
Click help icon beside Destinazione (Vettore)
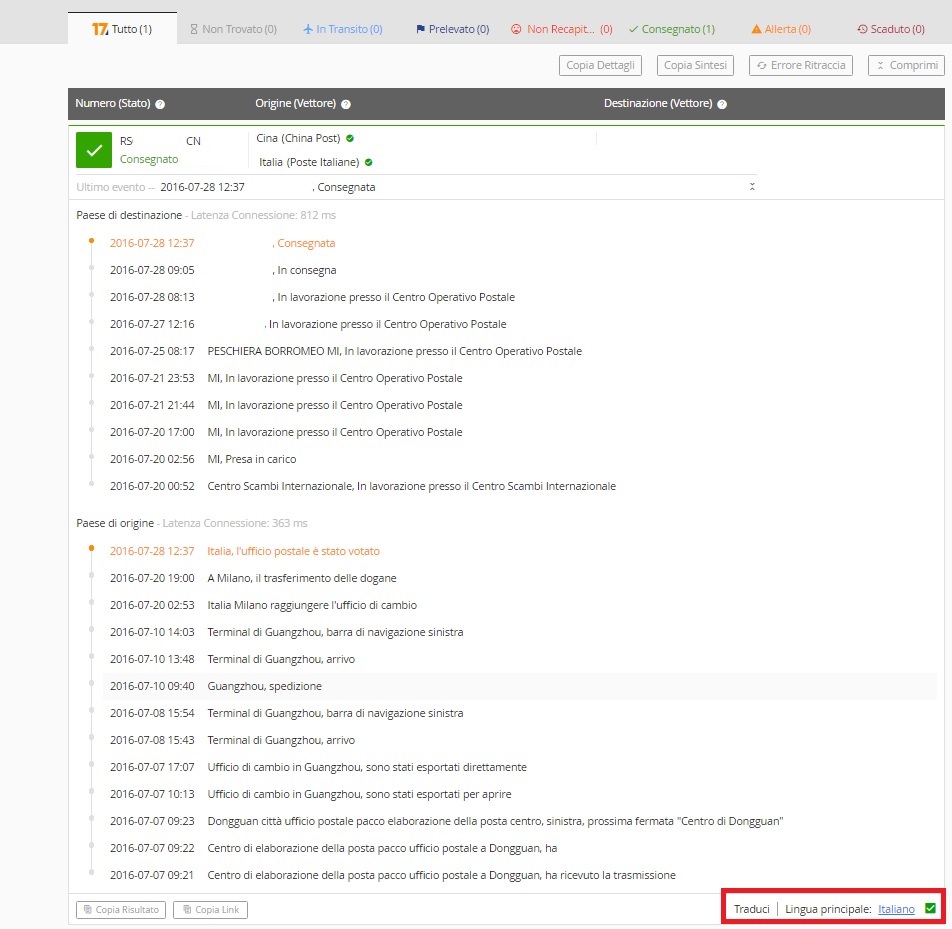coord(722,104)
